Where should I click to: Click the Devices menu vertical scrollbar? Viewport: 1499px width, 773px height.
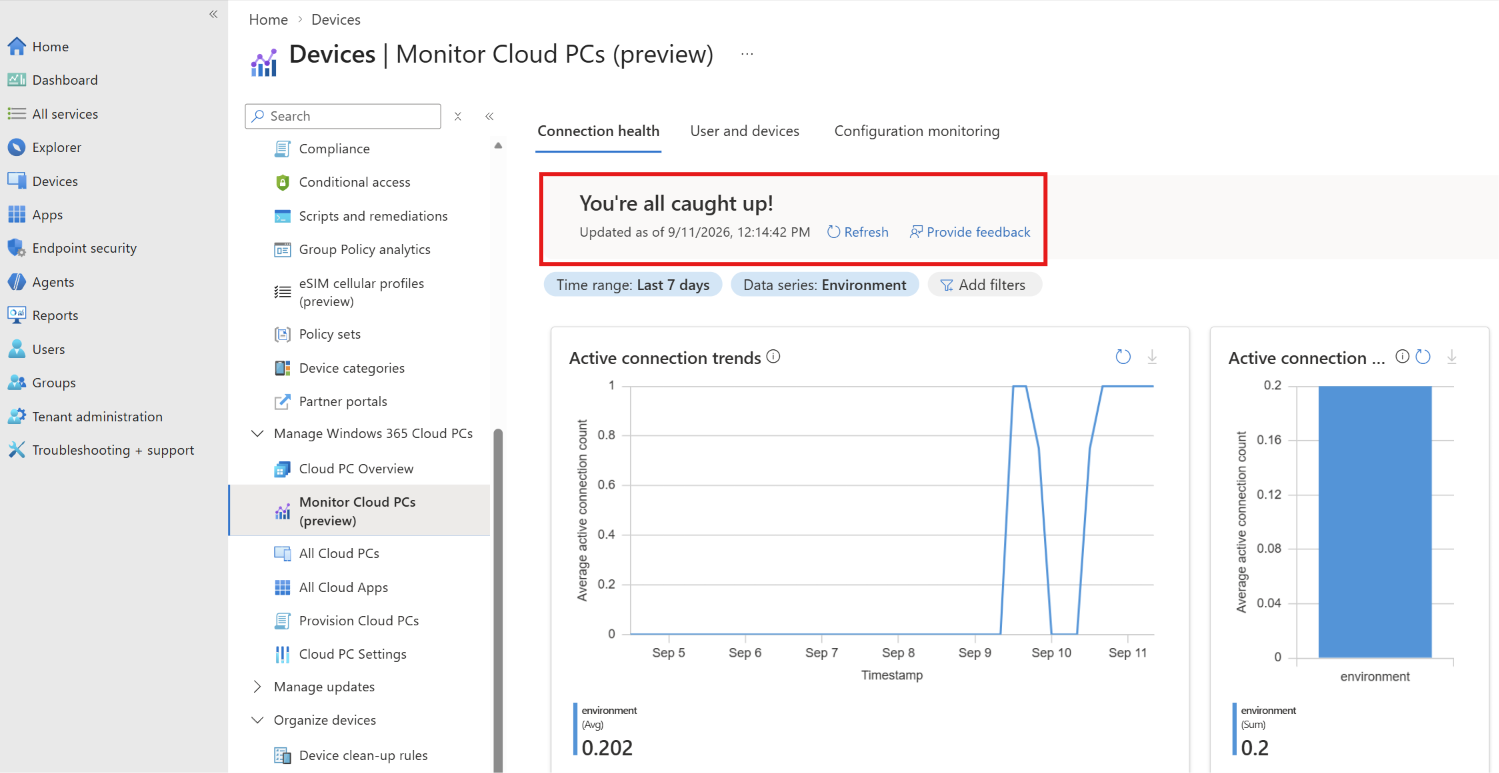point(498,600)
